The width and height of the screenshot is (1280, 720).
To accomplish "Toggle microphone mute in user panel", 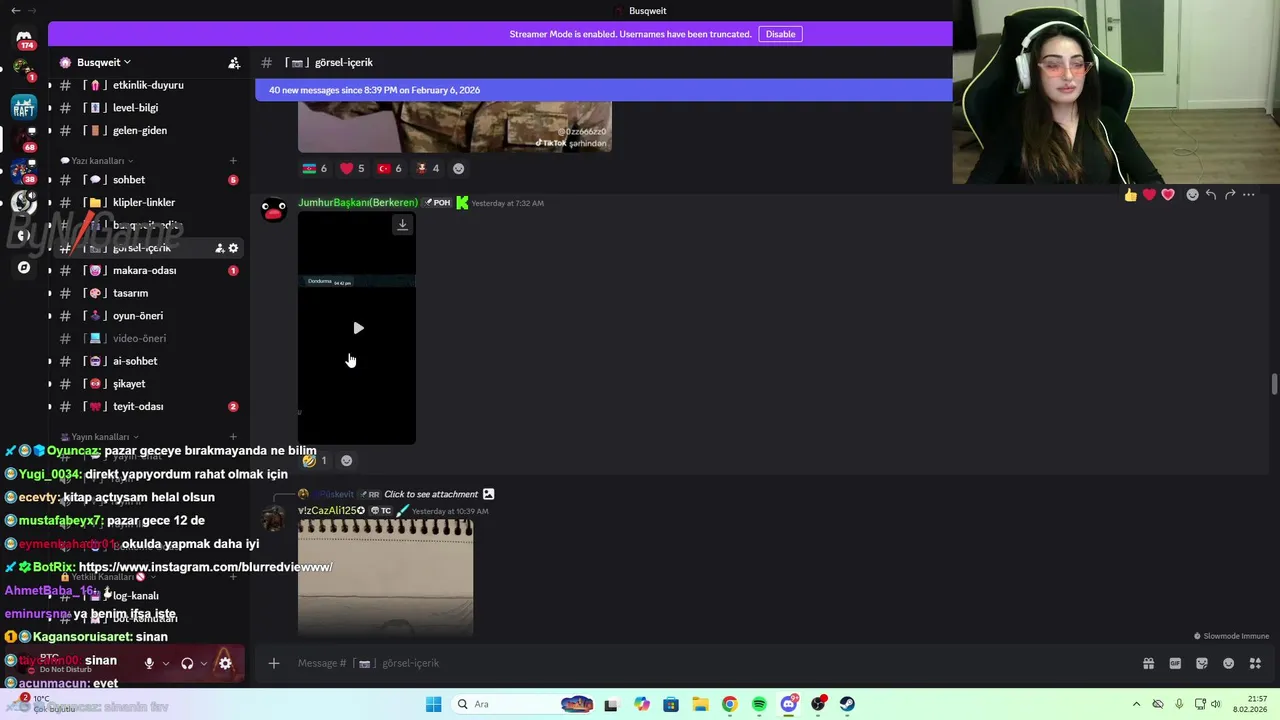I will (x=149, y=663).
